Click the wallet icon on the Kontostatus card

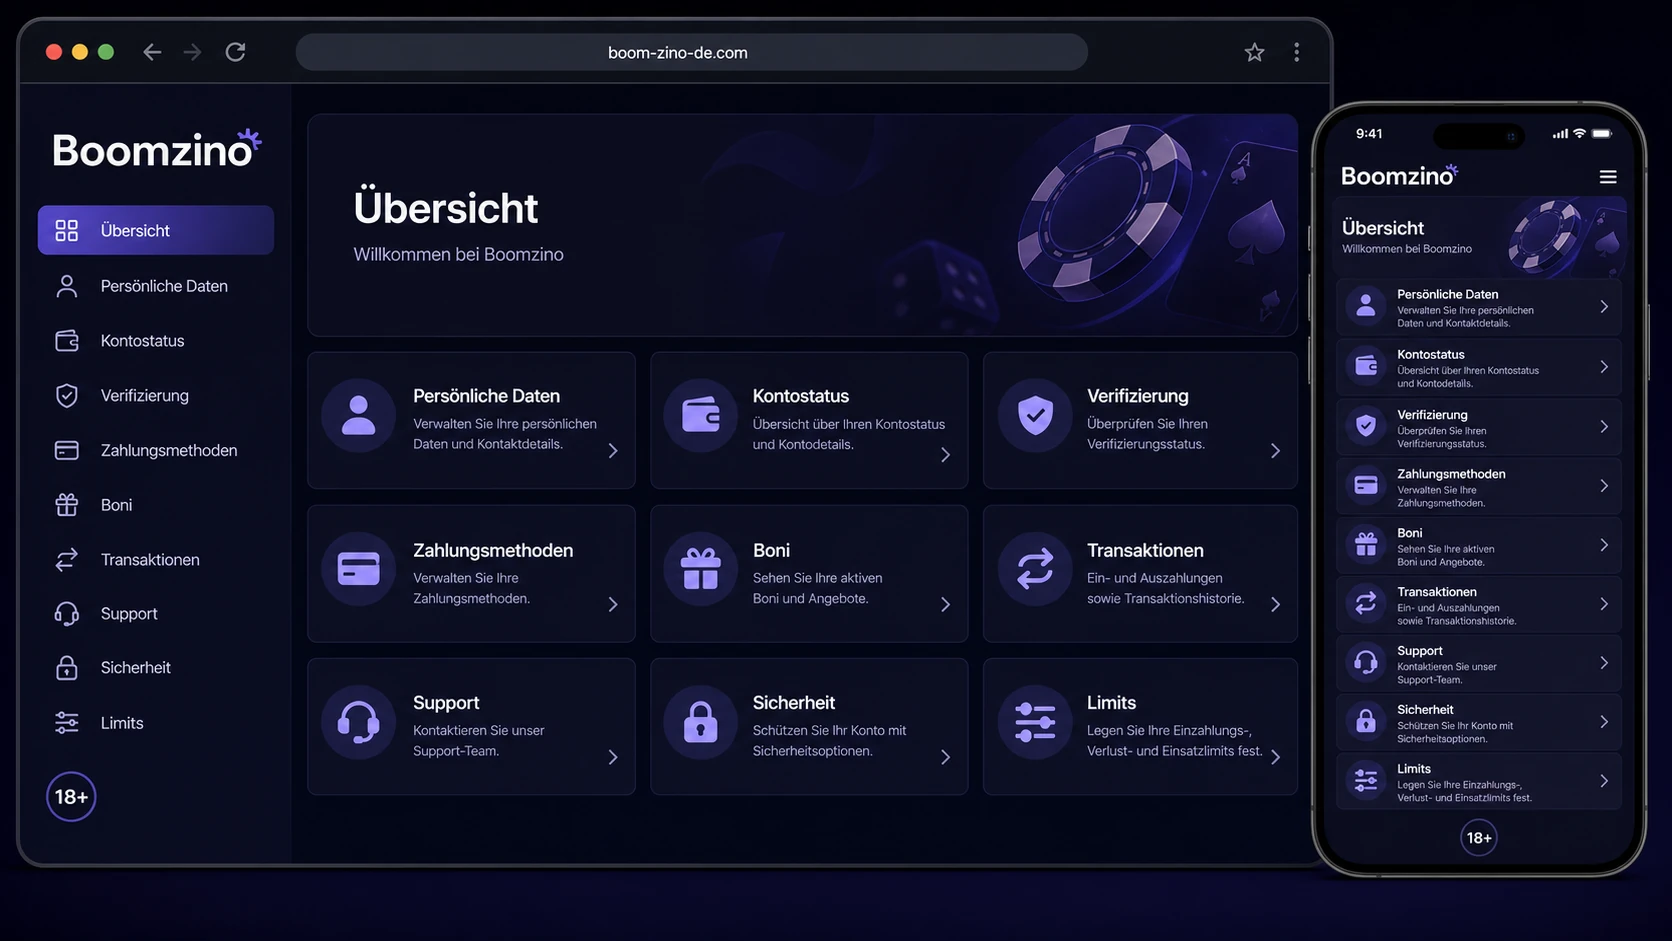point(701,416)
